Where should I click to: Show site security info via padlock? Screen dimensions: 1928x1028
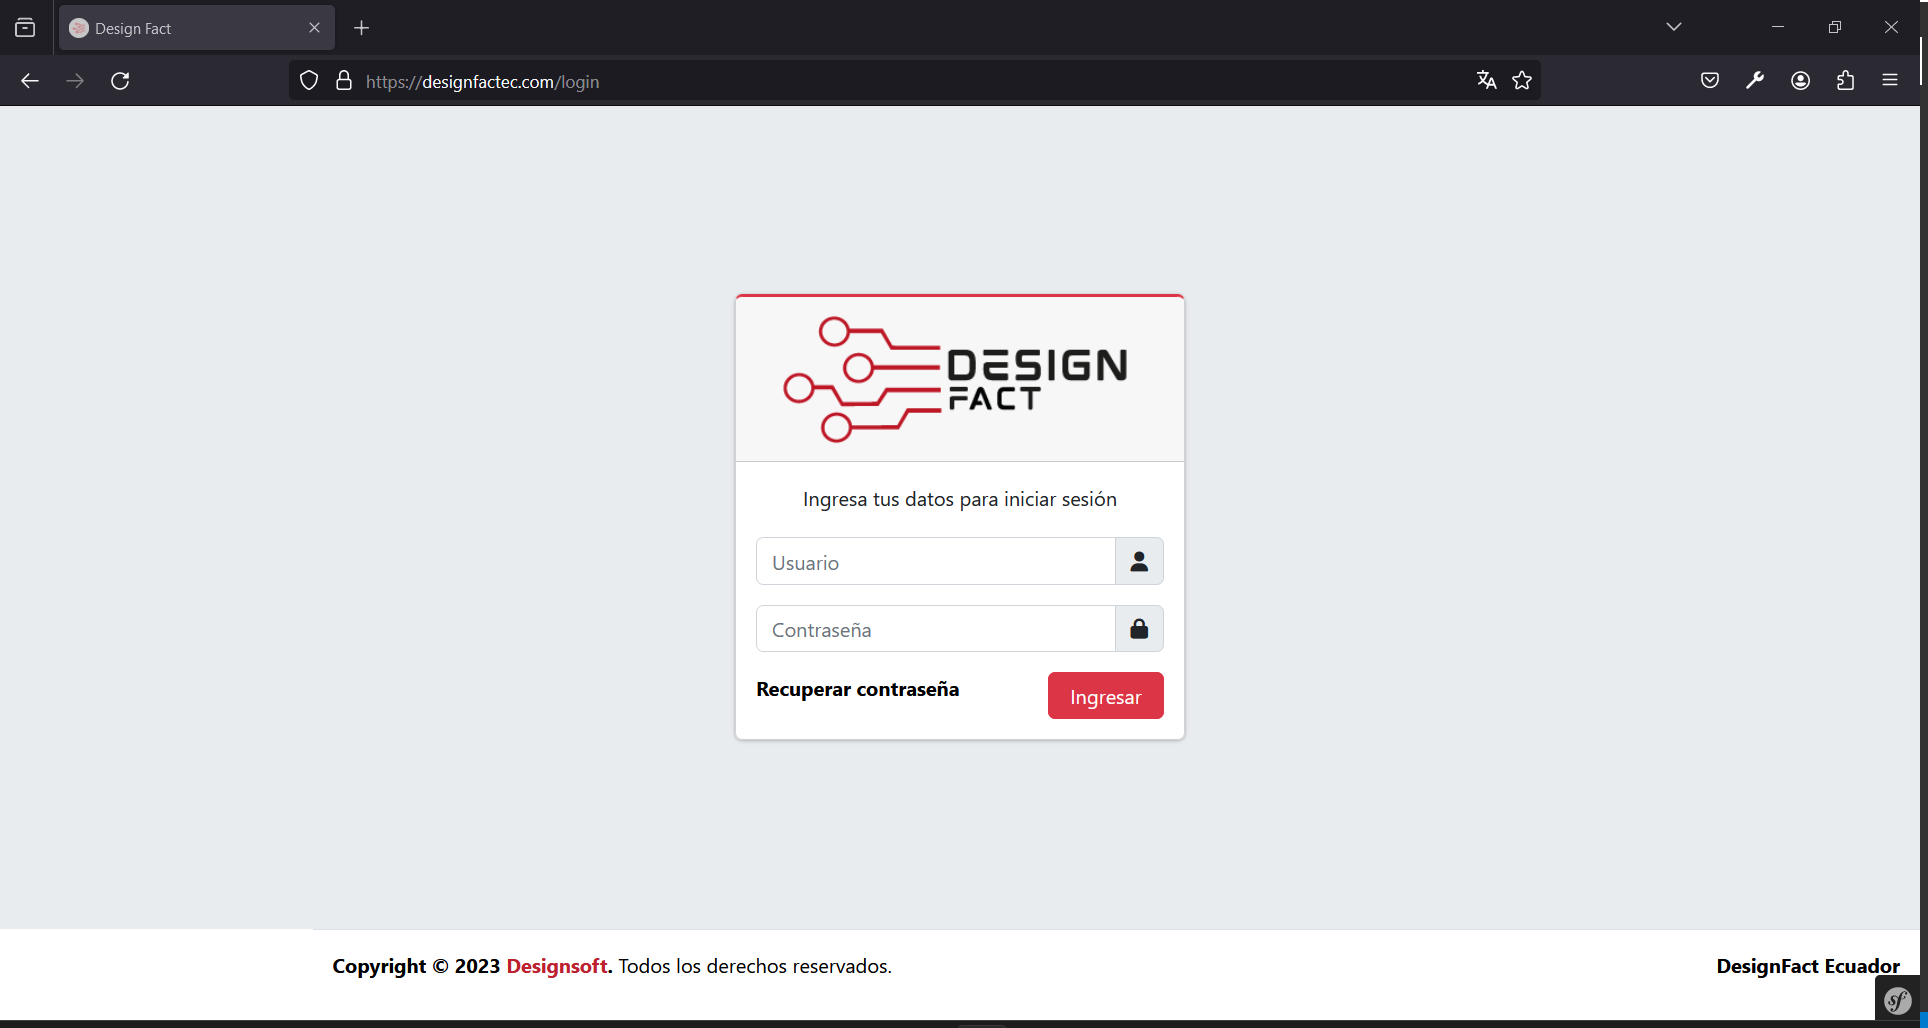coord(344,81)
